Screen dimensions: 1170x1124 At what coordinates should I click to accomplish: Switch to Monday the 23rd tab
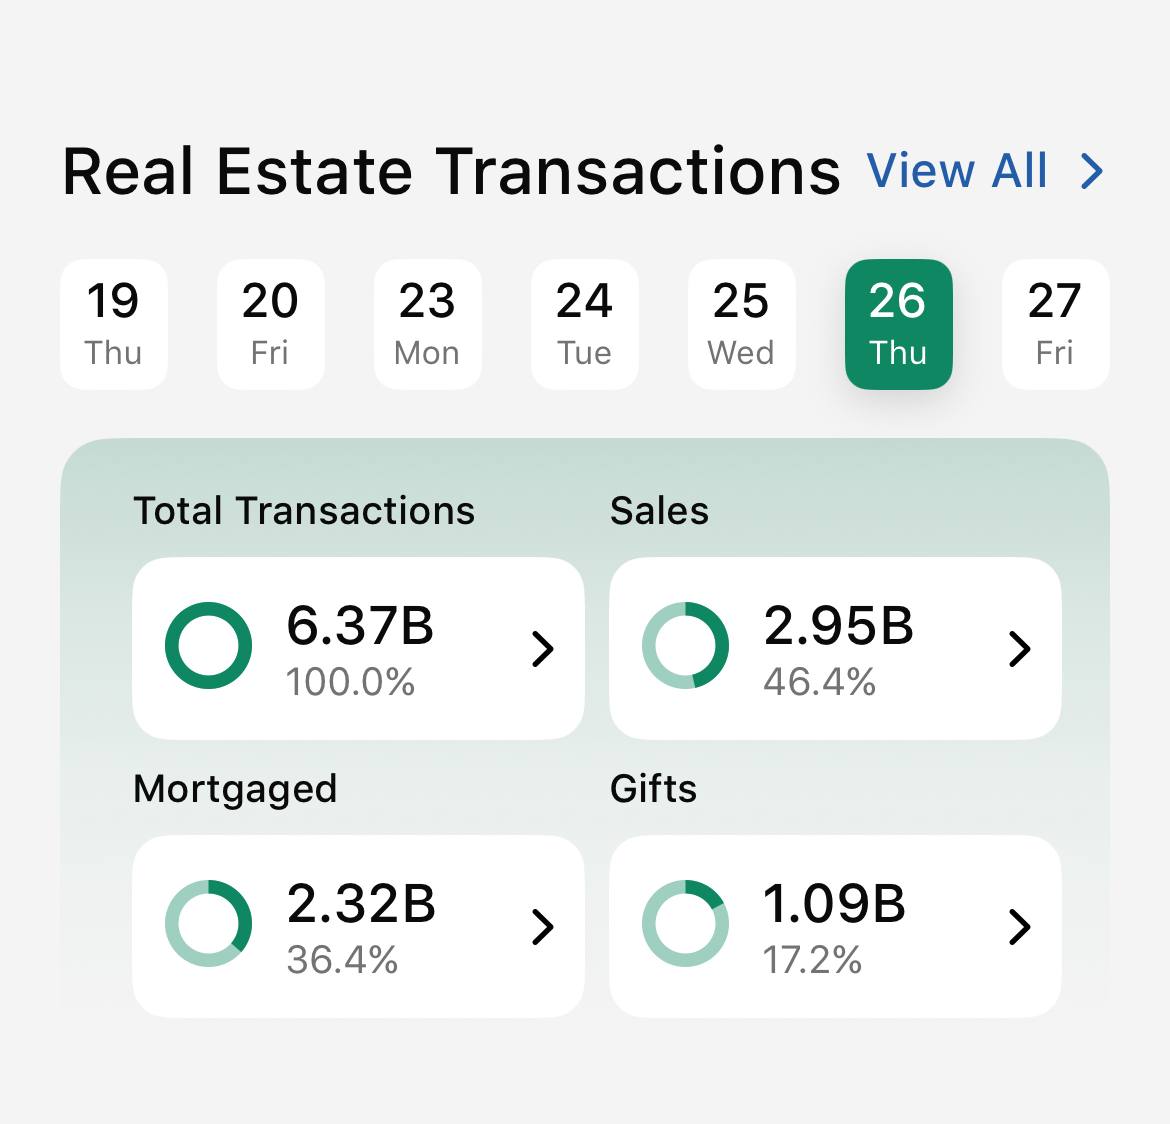tap(427, 323)
